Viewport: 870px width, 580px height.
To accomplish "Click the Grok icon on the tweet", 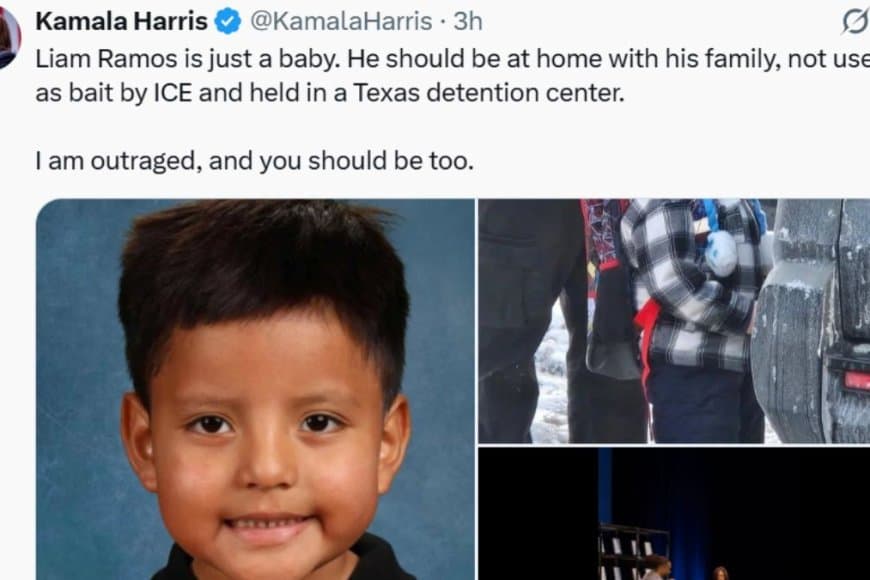I will click(856, 22).
